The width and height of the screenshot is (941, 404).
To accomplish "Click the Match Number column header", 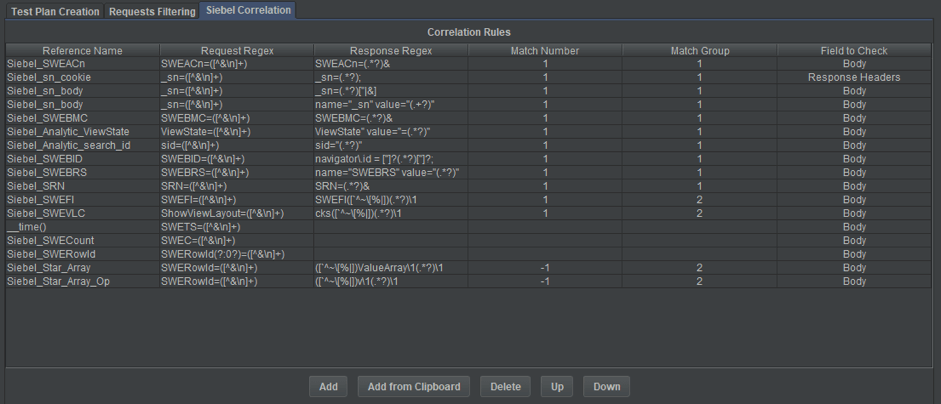I will coord(545,50).
